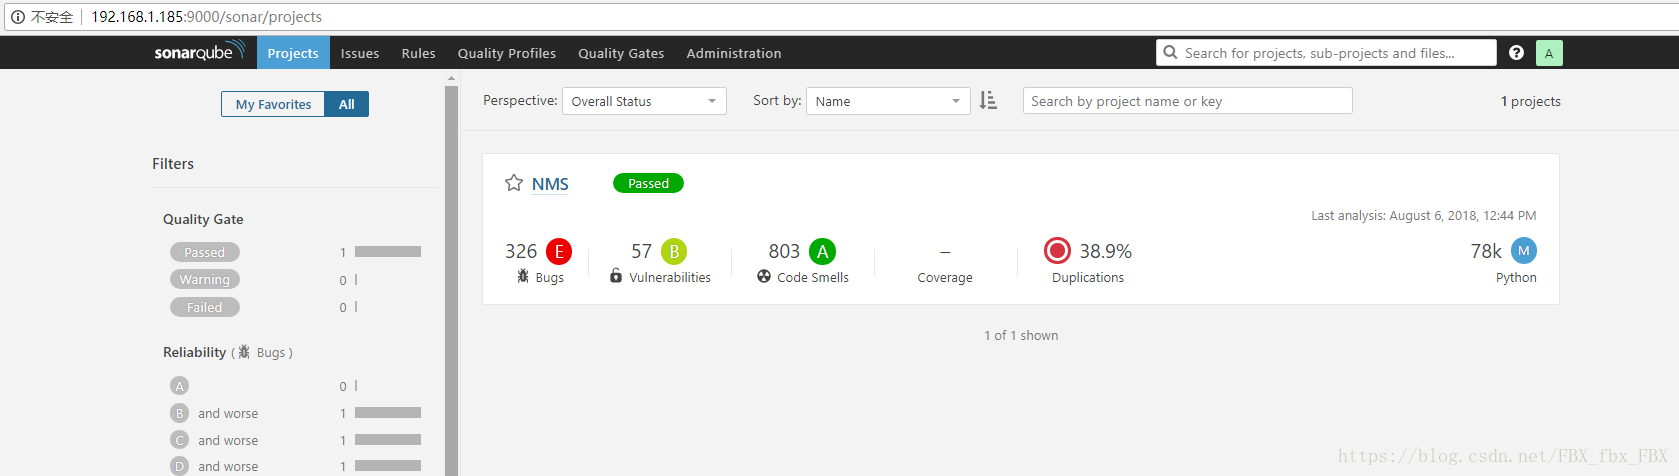Click the lock icon beside Vulnerabilities
Image resolution: width=1679 pixels, height=476 pixels.
pos(616,275)
